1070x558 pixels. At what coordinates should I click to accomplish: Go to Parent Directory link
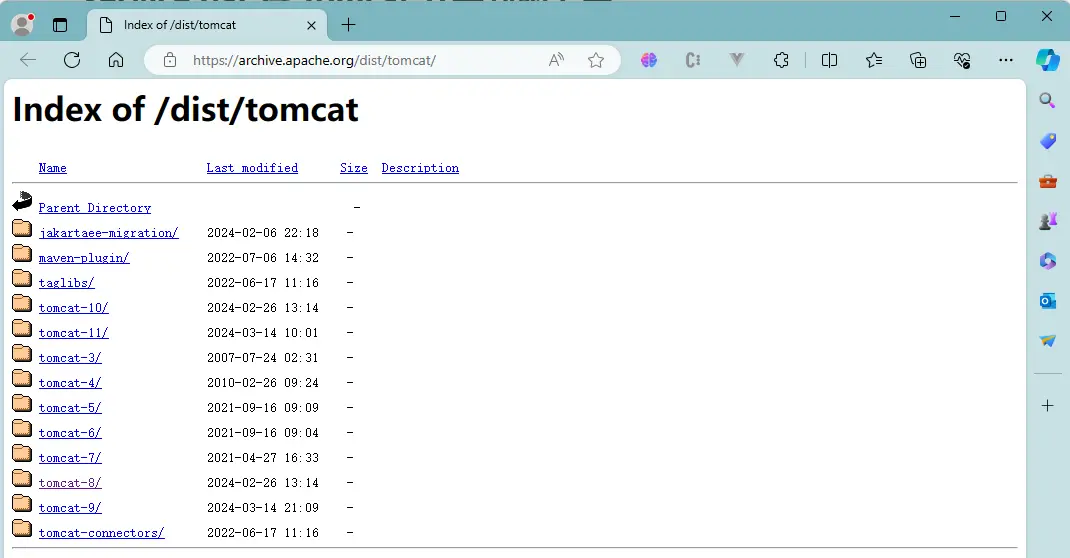click(x=95, y=208)
